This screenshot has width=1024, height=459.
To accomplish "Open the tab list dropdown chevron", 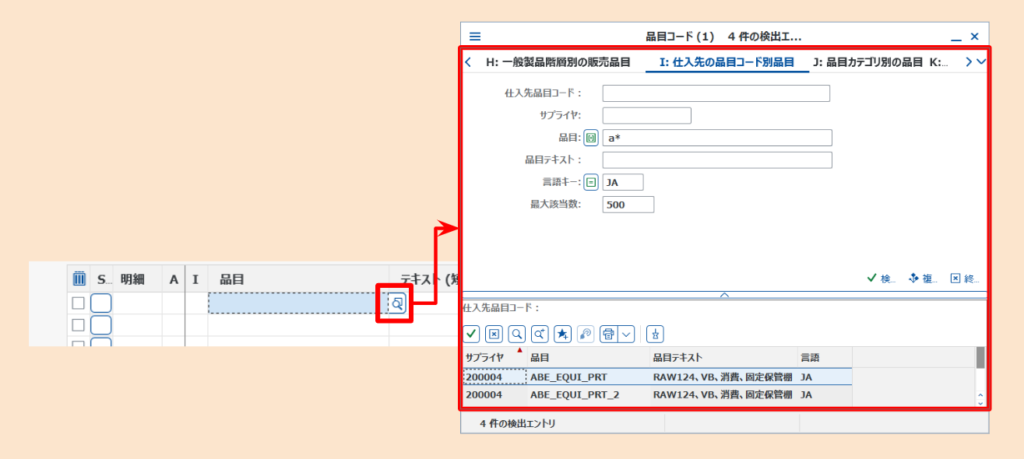I will (x=980, y=62).
